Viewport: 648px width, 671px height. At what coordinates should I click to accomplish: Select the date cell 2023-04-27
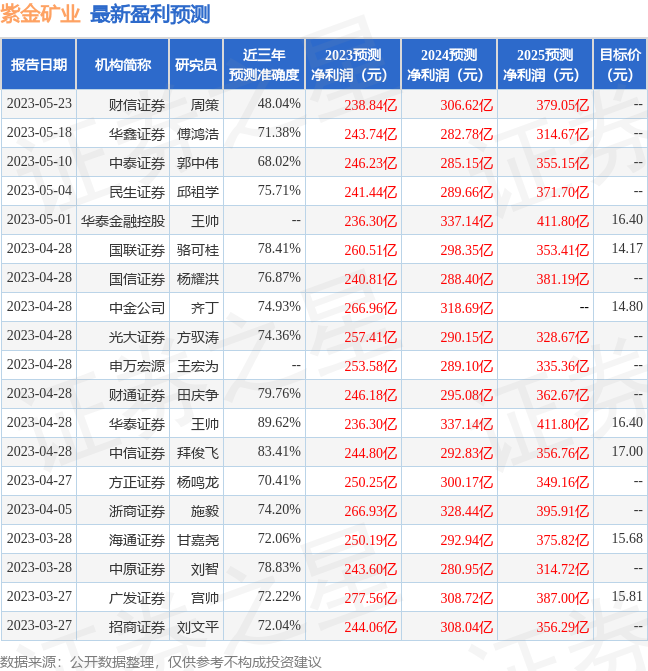[39, 481]
